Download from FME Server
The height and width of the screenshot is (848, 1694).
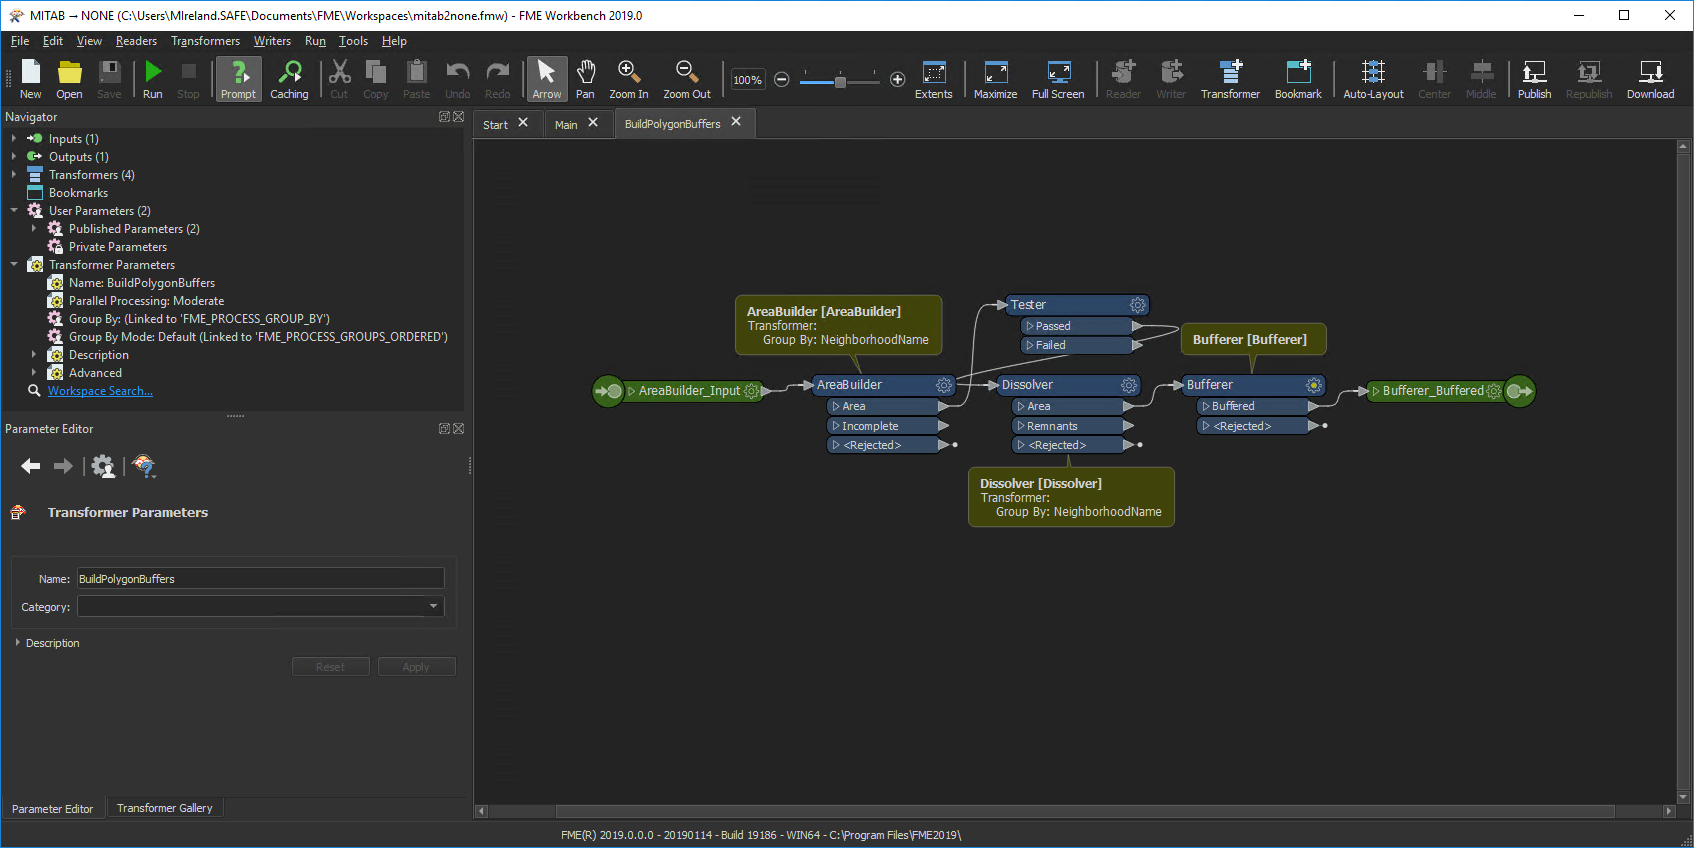[x=1650, y=79]
